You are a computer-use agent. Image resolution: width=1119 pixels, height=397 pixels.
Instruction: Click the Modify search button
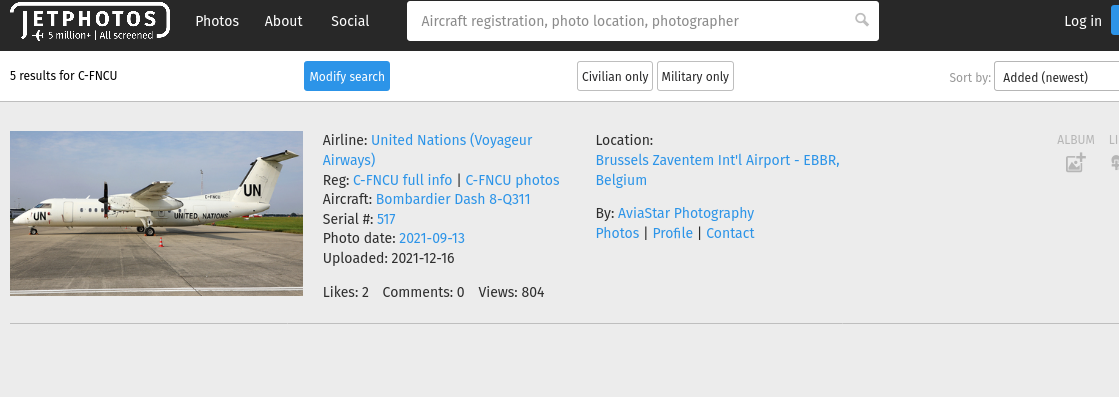pyautogui.click(x=347, y=76)
